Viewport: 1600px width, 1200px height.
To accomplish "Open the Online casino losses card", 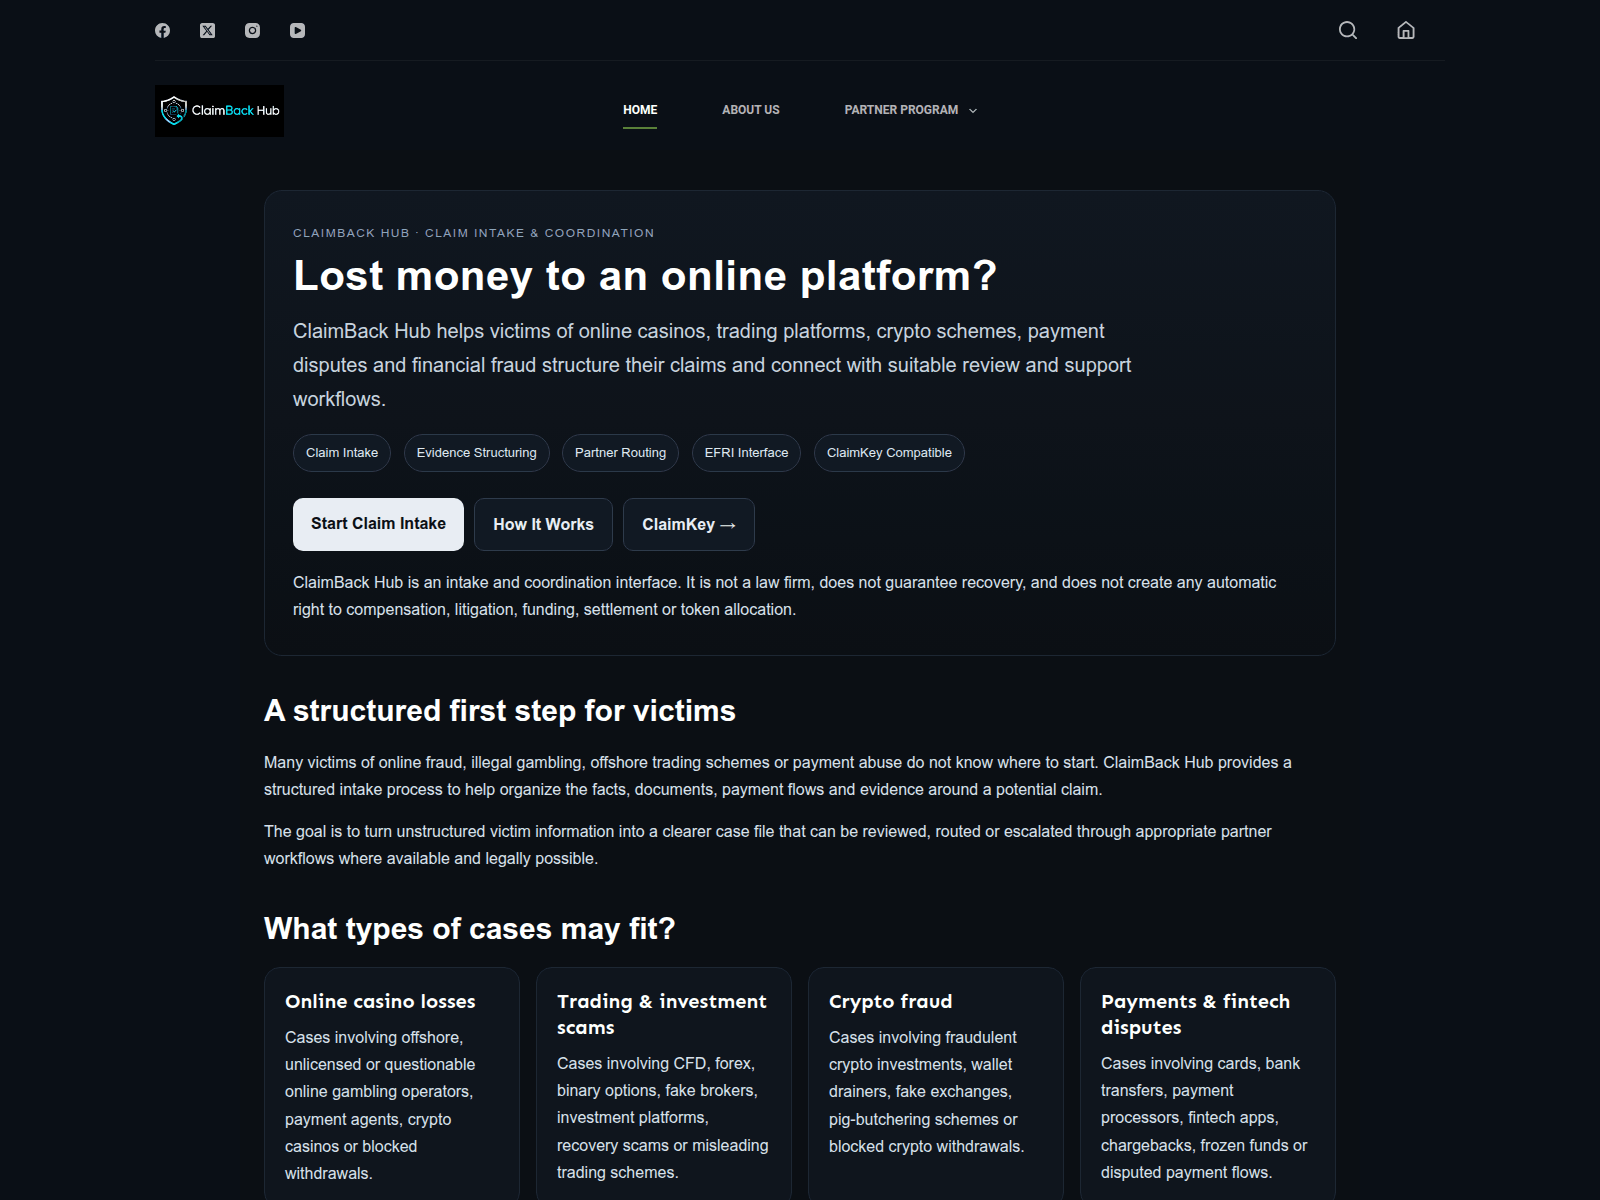I will pos(392,1083).
